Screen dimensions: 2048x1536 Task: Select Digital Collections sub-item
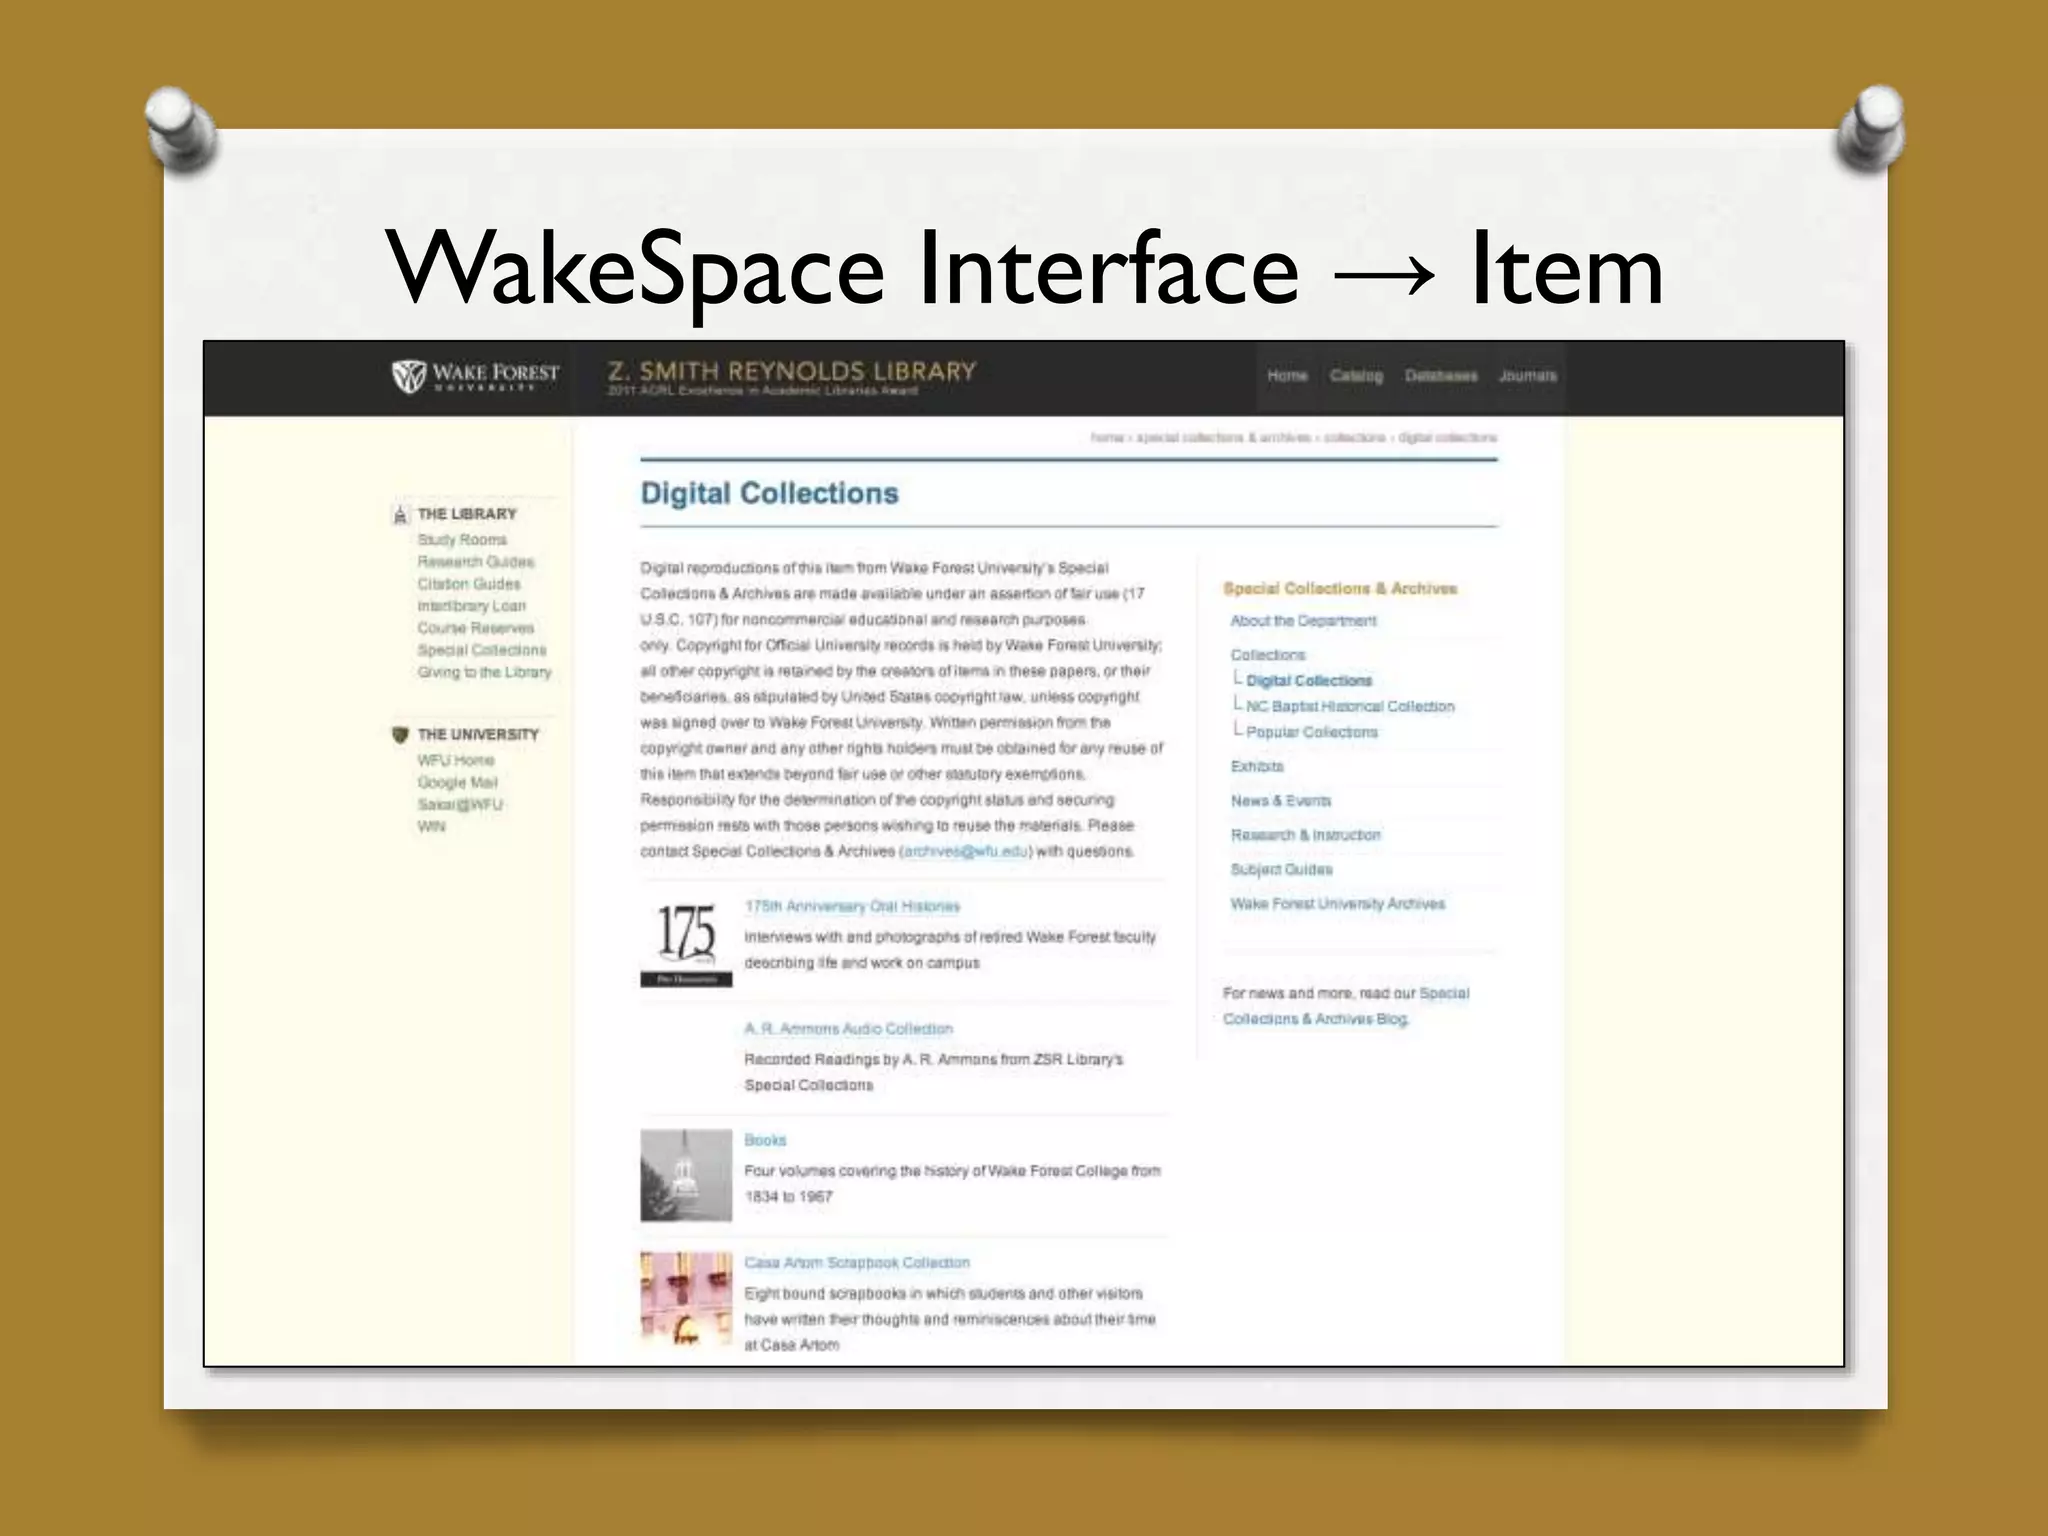[x=1309, y=681]
